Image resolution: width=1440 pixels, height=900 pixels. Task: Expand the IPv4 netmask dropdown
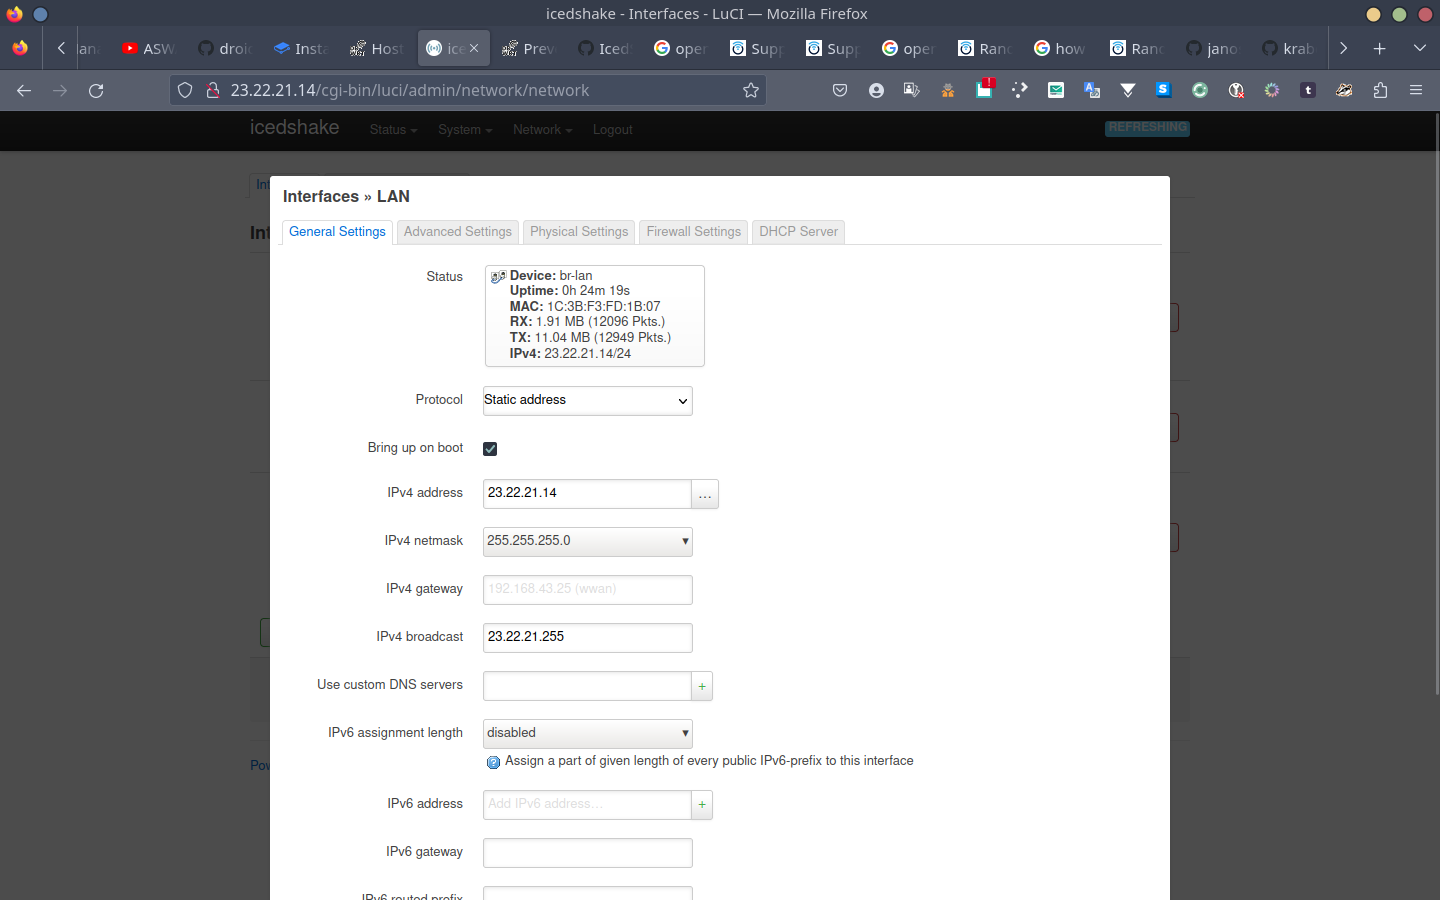tap(587, 541)
